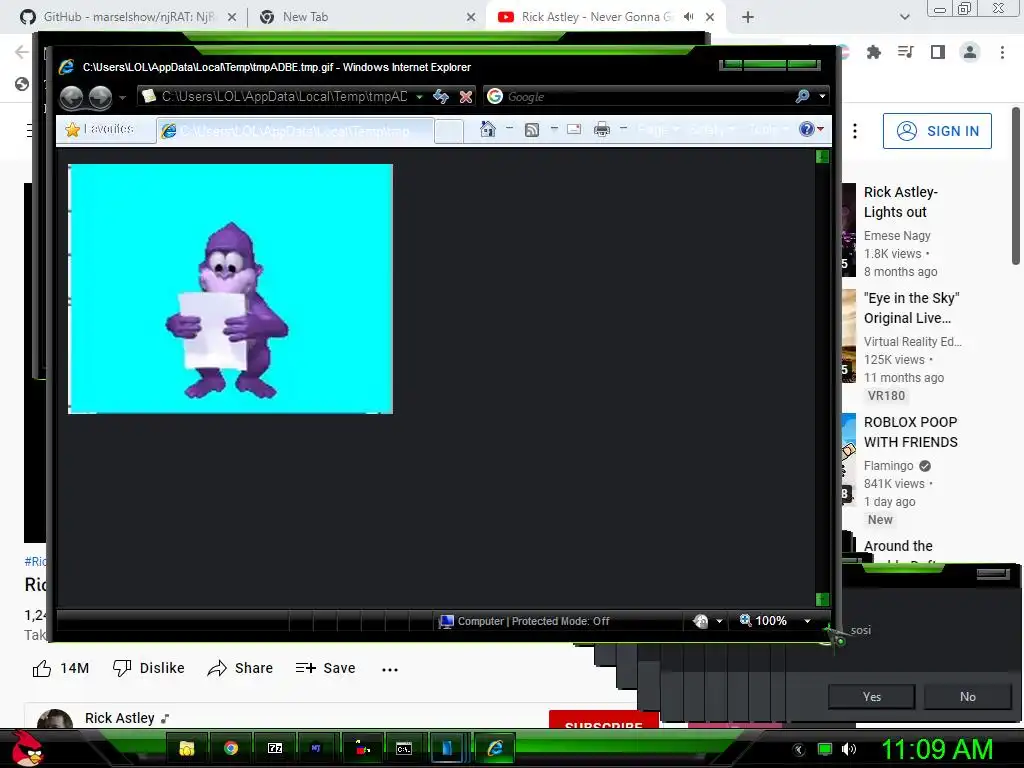Open Rick Astley Lights out video
Viewport: 1024px width, 768px height.
901,202
